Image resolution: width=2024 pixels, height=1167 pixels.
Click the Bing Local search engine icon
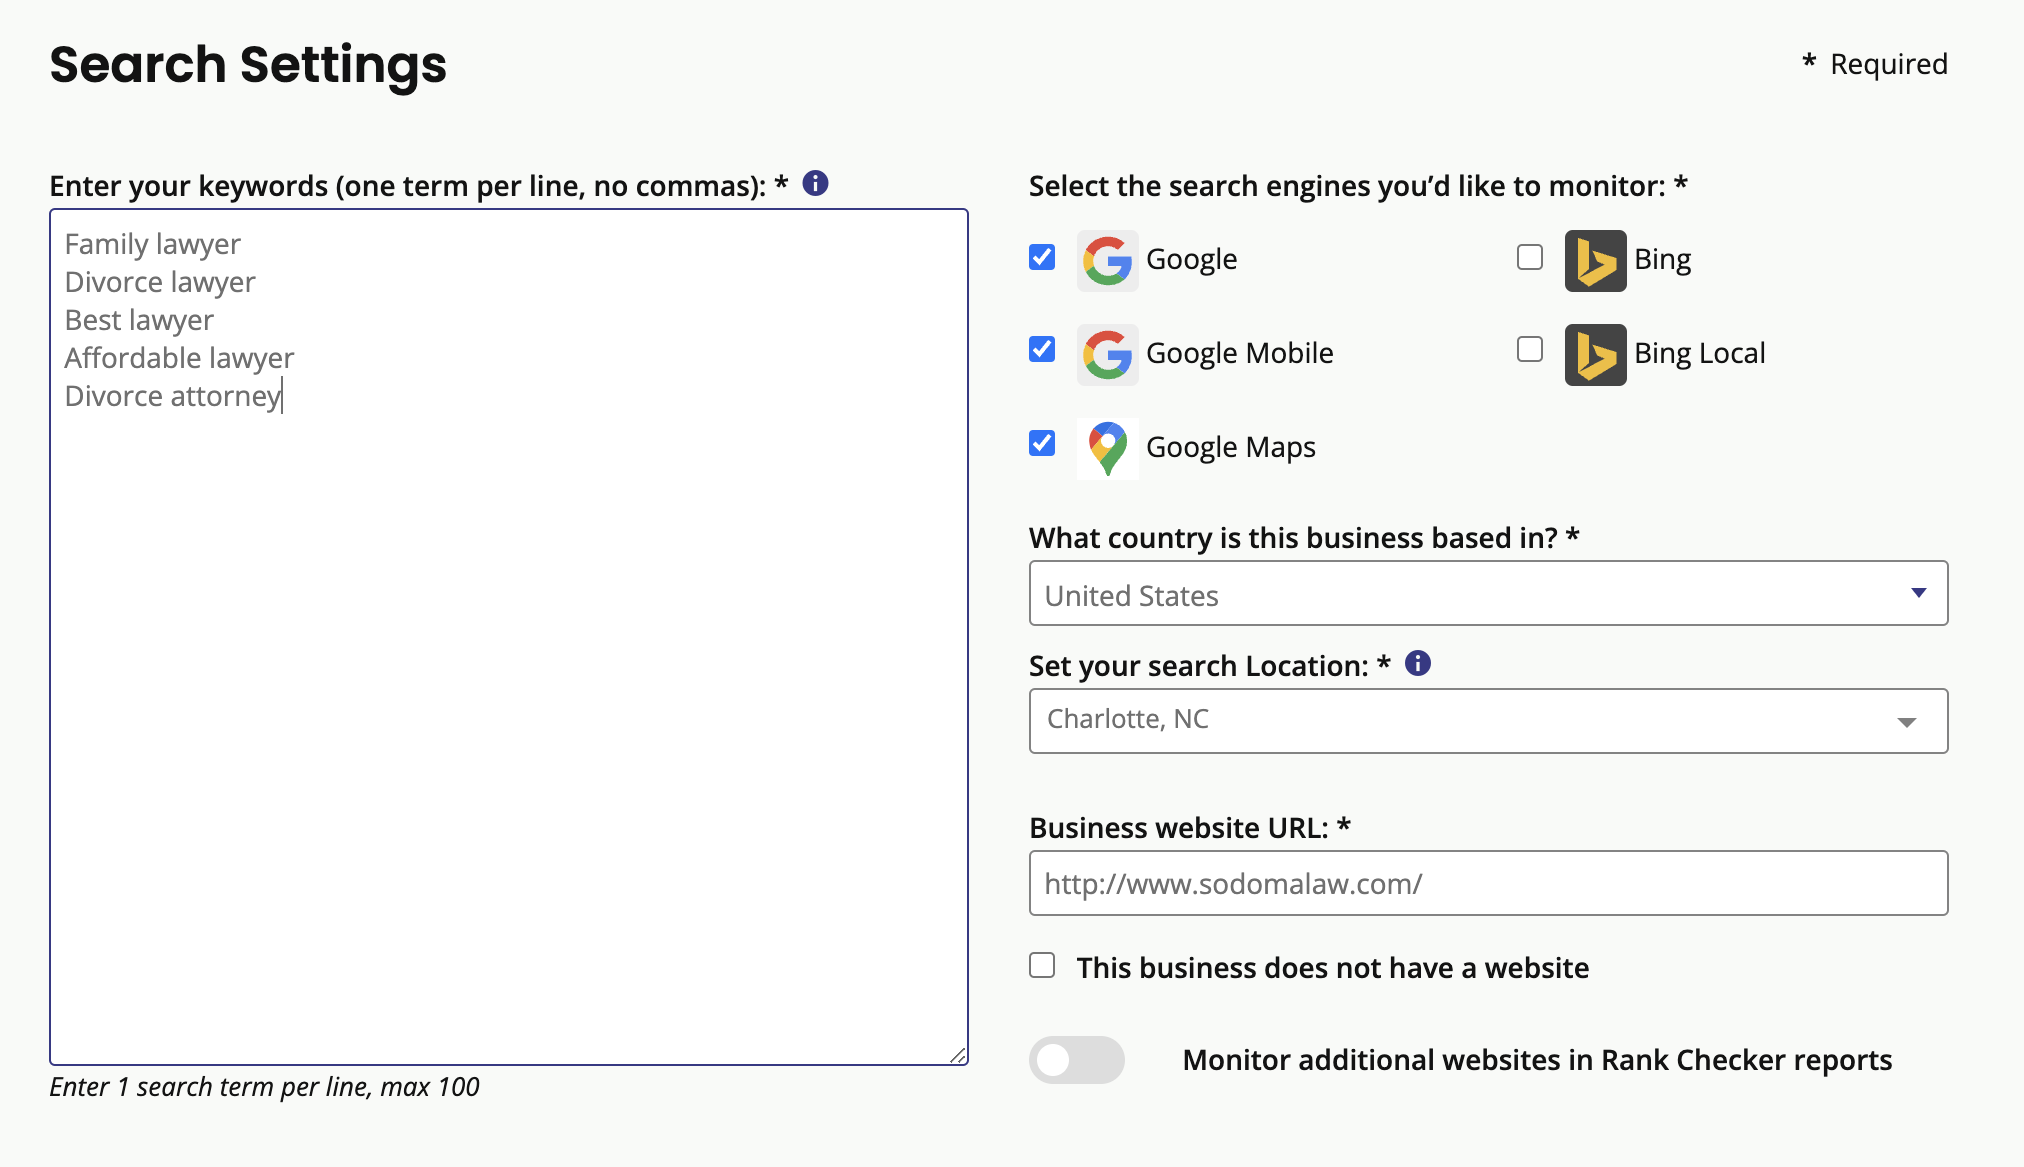1594,351
